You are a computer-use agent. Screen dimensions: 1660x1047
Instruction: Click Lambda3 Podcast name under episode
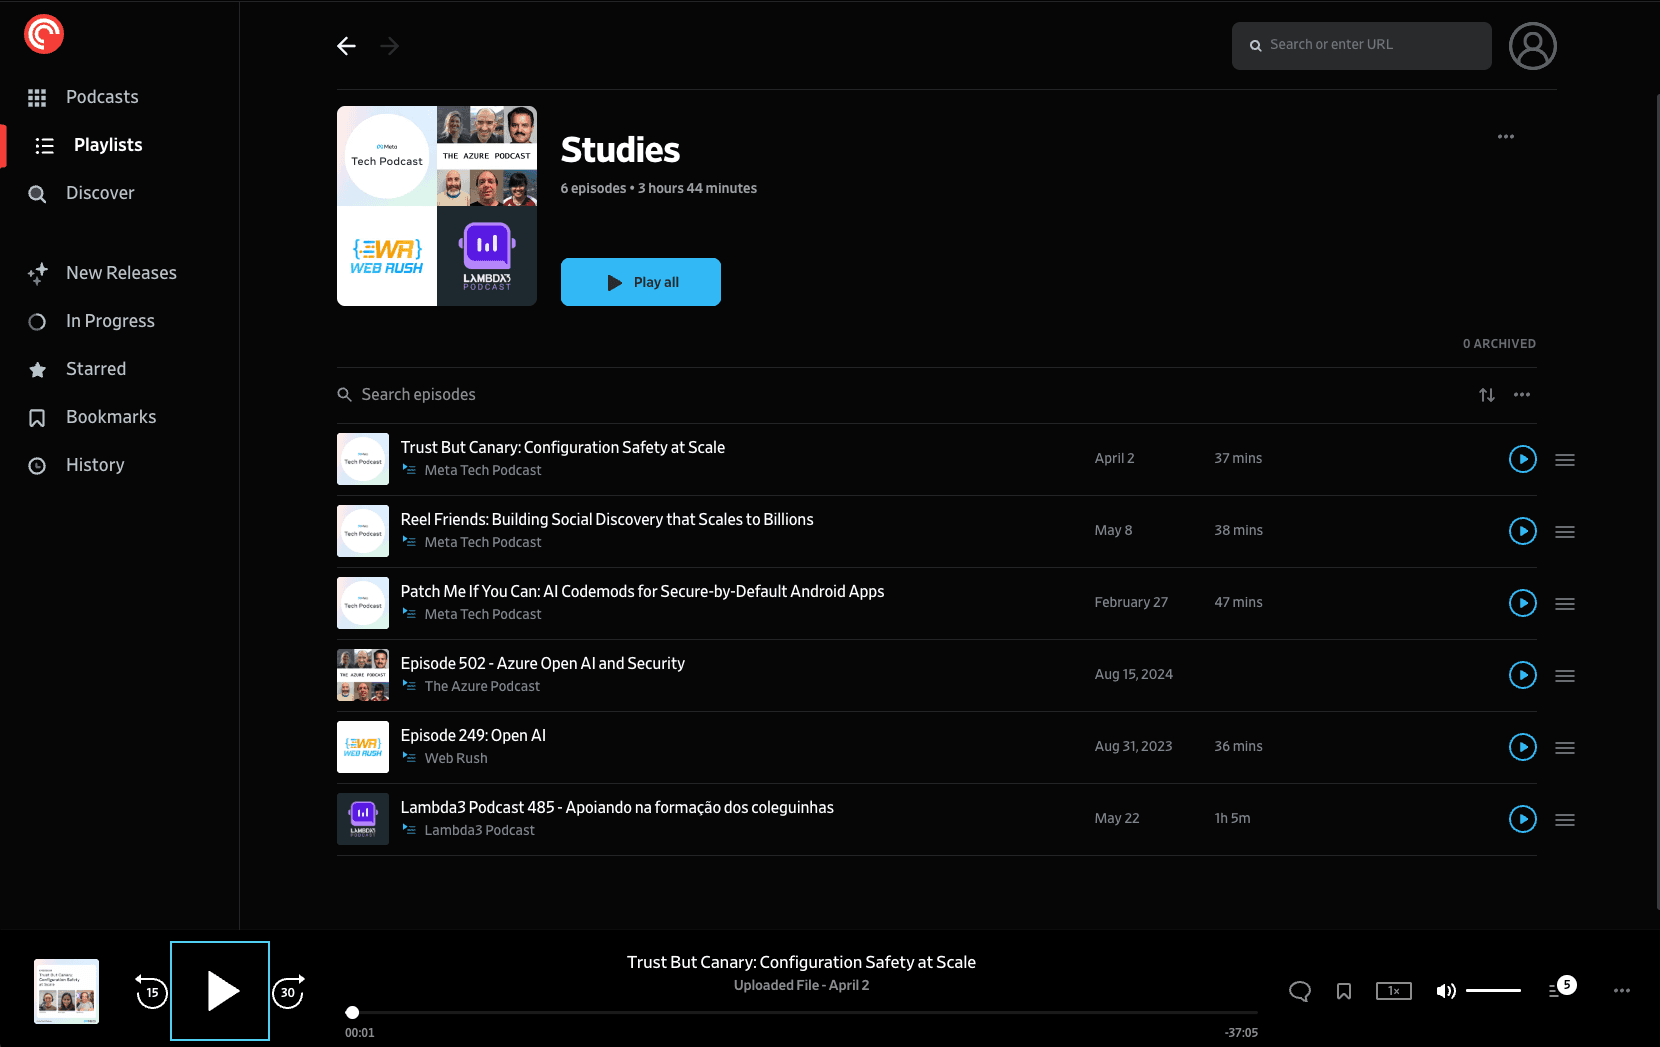pyautogui.click(x=479, y=830)
